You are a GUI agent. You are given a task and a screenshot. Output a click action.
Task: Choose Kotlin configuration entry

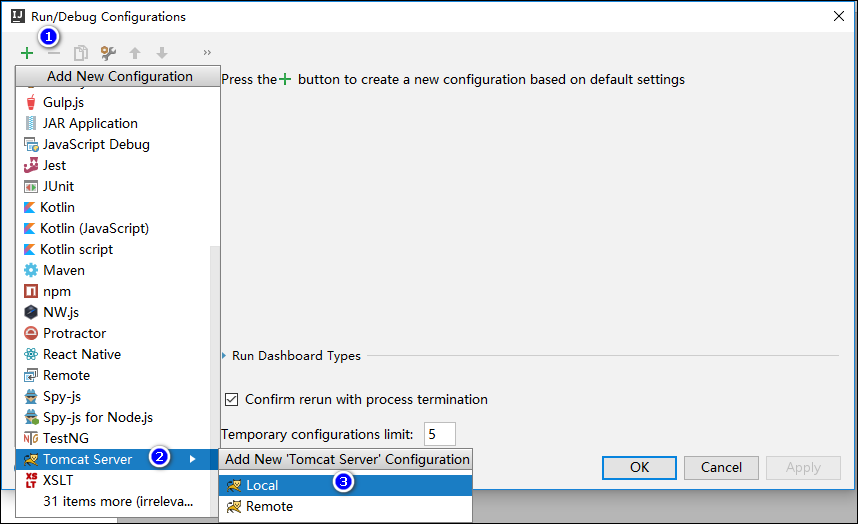(118, 207)
